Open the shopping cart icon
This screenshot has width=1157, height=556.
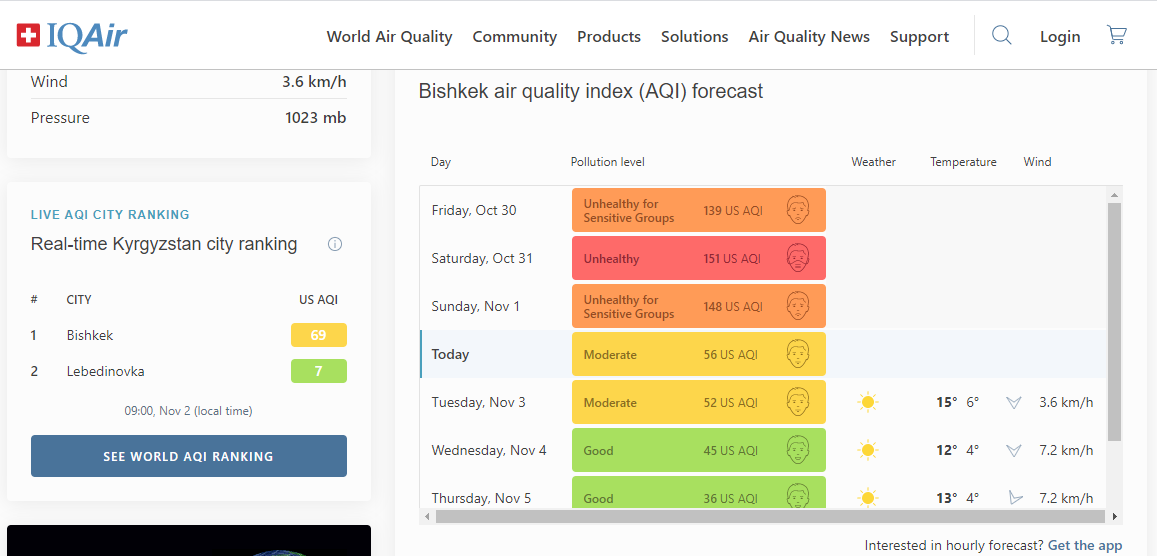1116,36
